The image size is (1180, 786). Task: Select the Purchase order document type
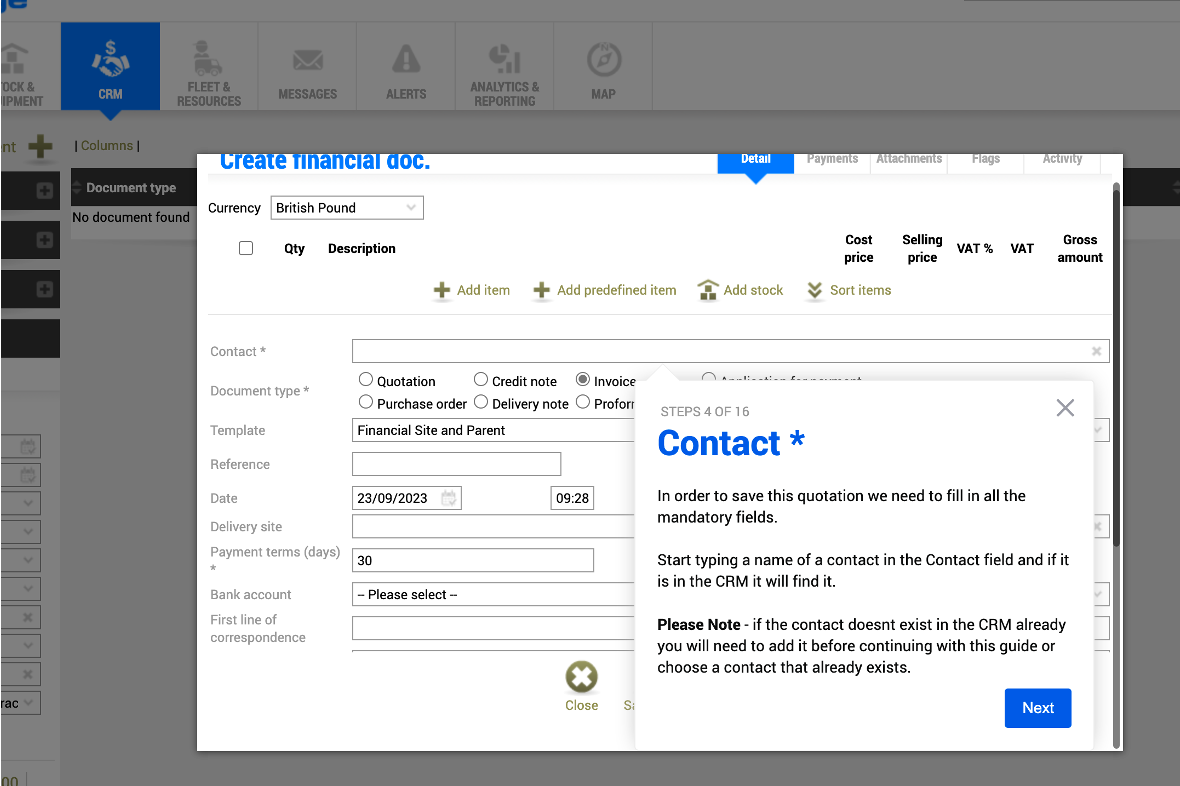[366, 402]
